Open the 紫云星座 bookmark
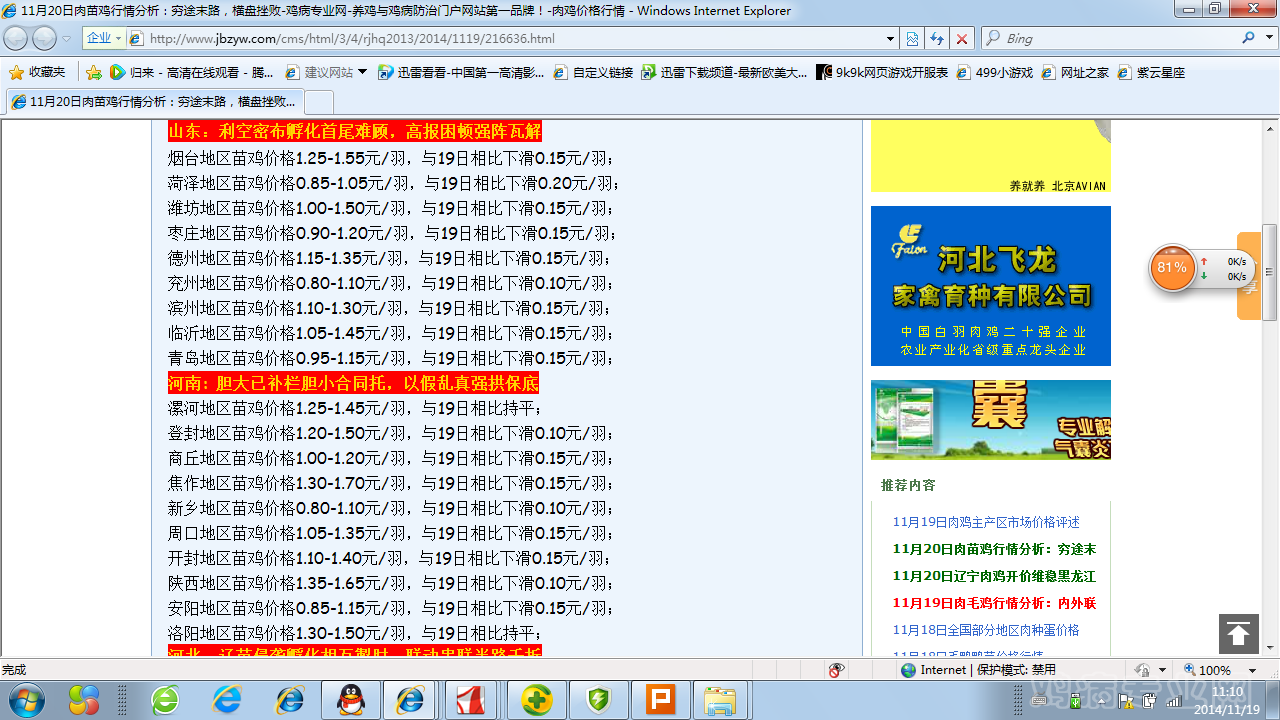Image resolution: width=1280 pixels, height=720 pixels. click(1151, 72)
